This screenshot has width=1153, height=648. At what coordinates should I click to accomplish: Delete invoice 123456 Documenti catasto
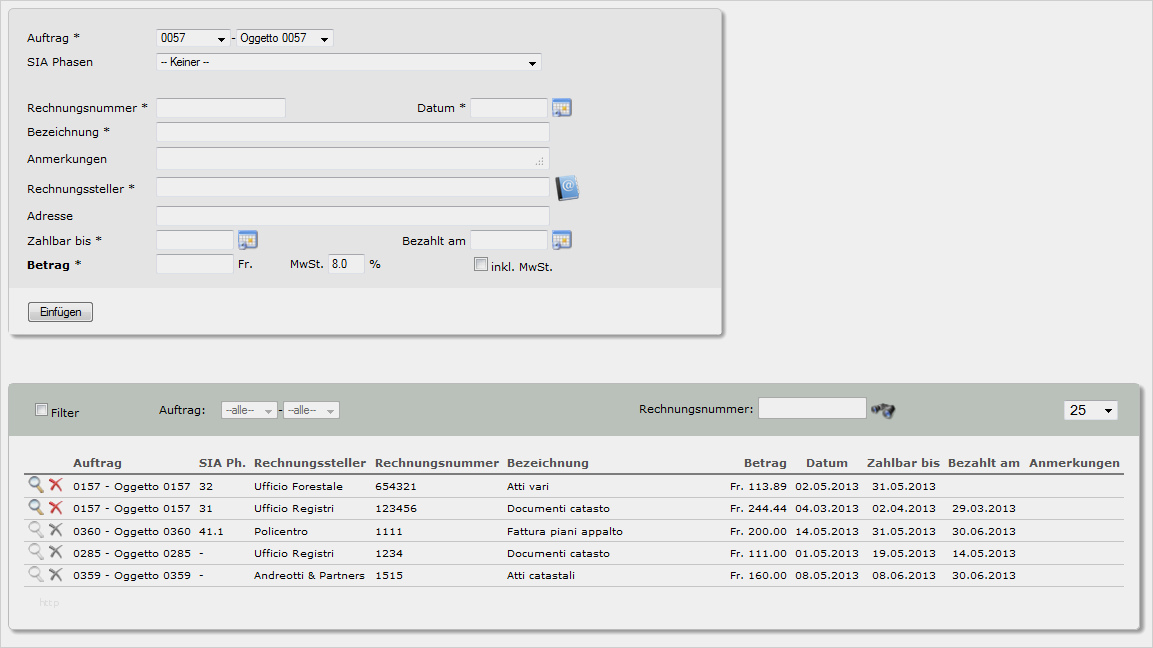(56, 508)
